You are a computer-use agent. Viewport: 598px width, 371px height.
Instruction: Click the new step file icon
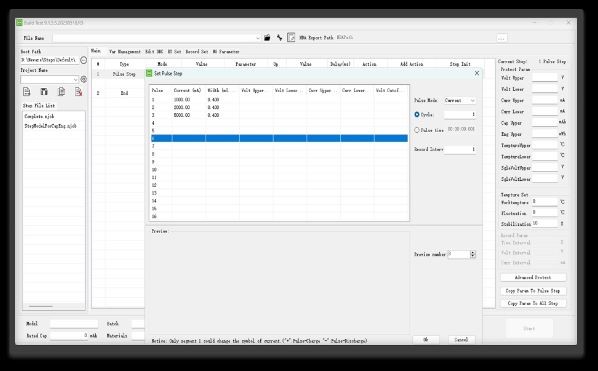click(x=27, y=92)
